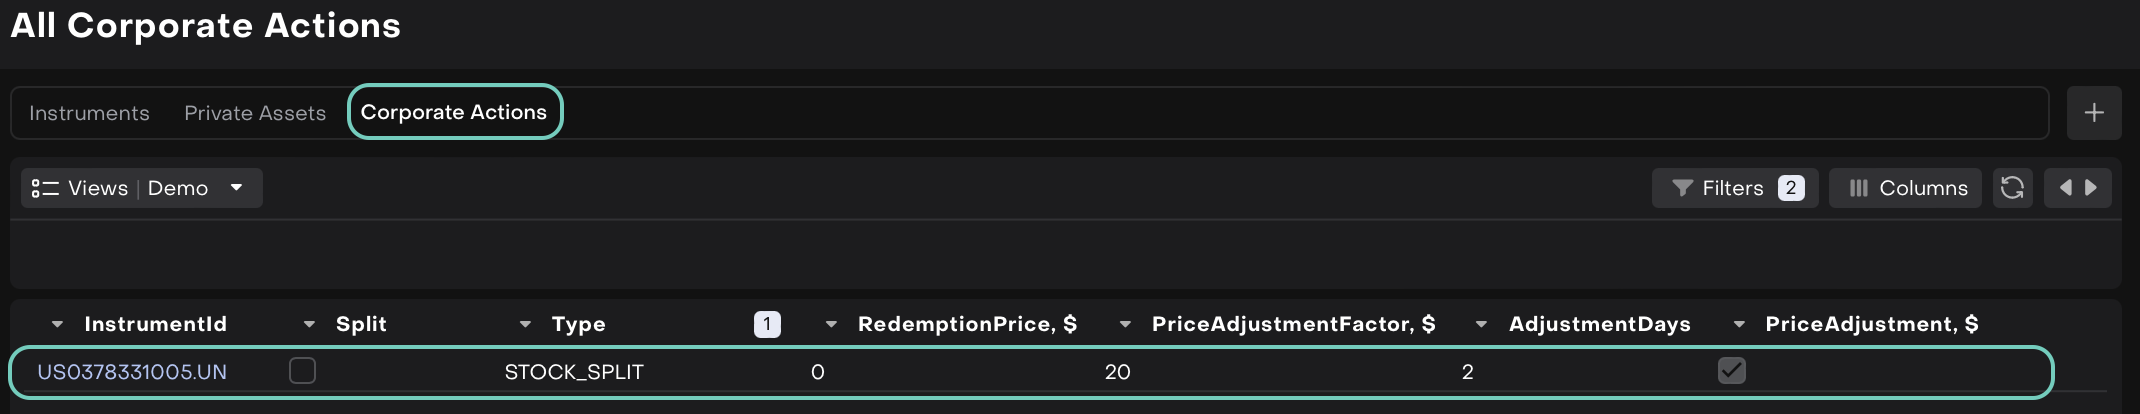Switch to the Instruments tab
Screen dimensions: 2140x414
[x=89, y=113]
